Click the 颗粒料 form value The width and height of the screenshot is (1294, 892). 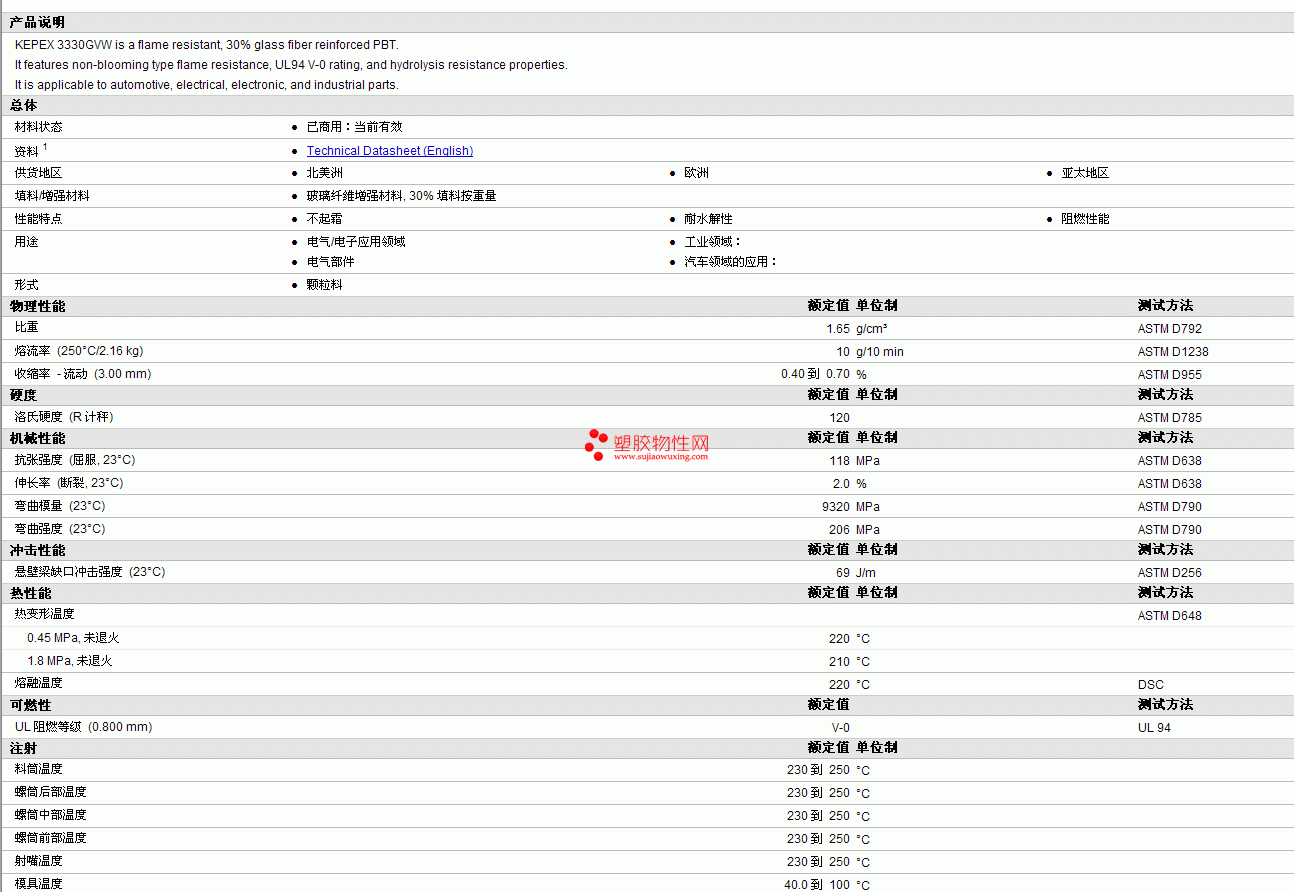coord(325,285)
